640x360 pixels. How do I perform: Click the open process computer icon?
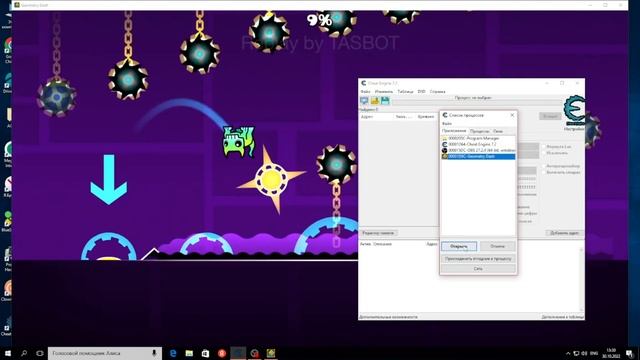[364, 101]
